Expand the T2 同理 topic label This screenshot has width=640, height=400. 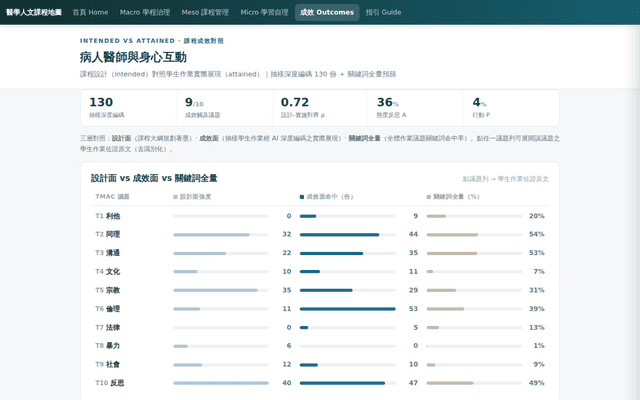tap(108, 234)
